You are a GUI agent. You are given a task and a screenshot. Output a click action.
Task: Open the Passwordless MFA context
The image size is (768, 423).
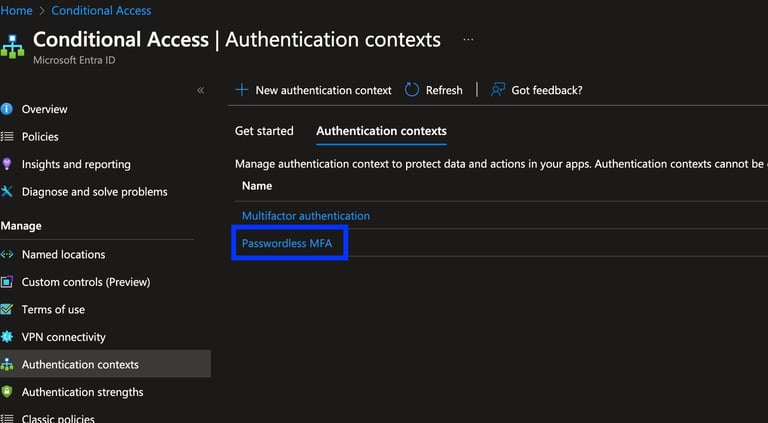tap(287, 243)
